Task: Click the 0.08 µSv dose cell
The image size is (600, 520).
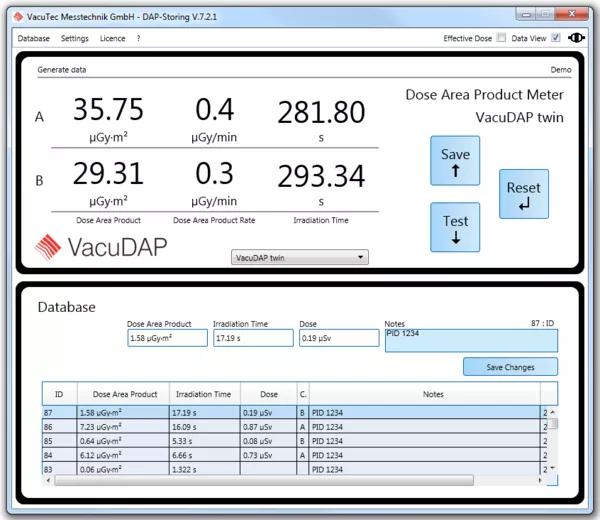Action: pyautogui.click(x=269, y=441)
